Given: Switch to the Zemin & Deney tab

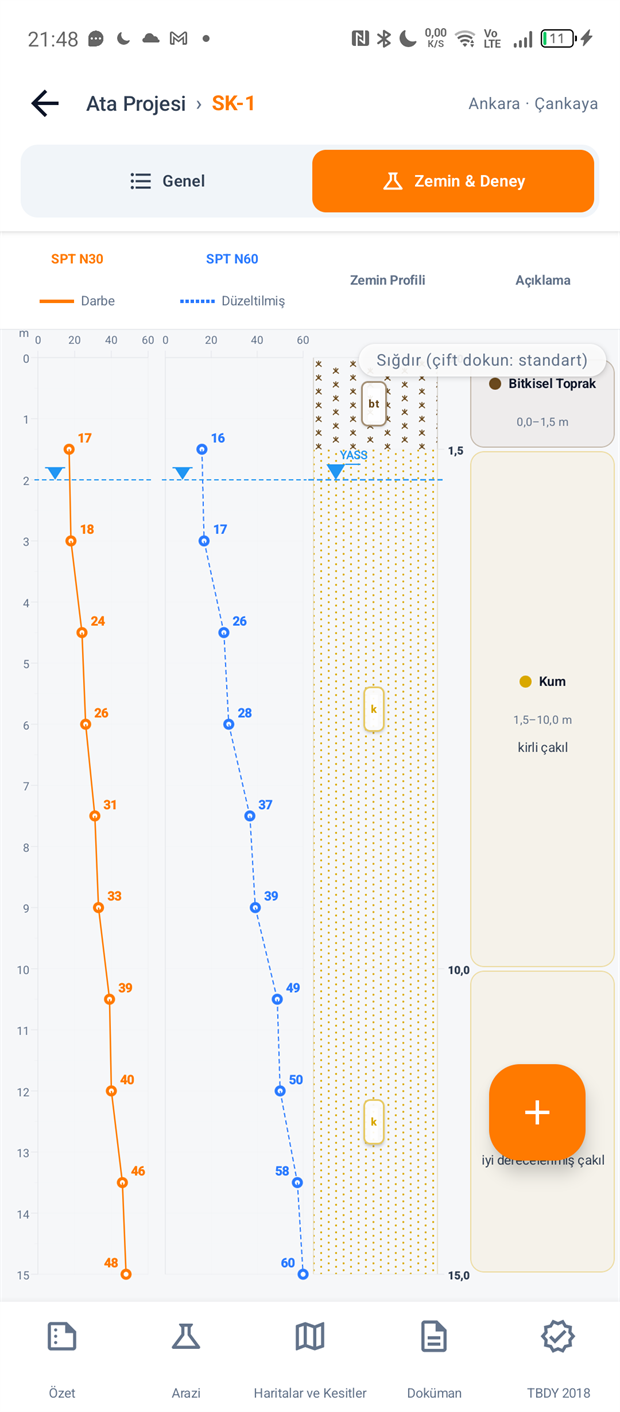Looking at the screenshot, I should (x=453, y=181).
